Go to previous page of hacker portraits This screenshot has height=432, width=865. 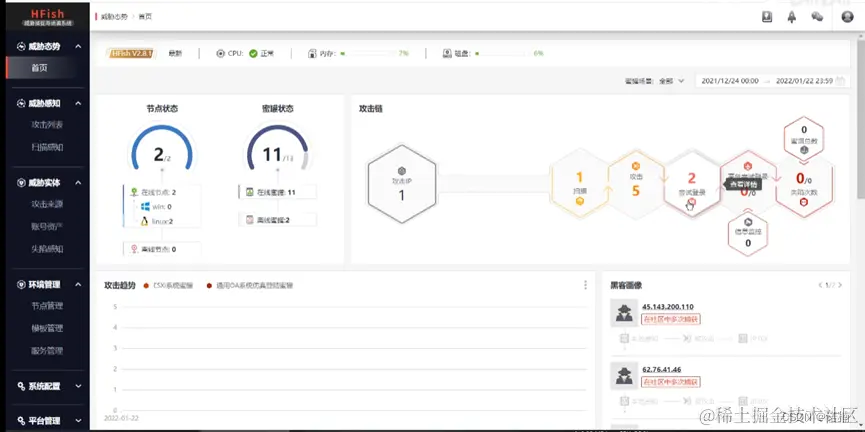coord(820,285)
